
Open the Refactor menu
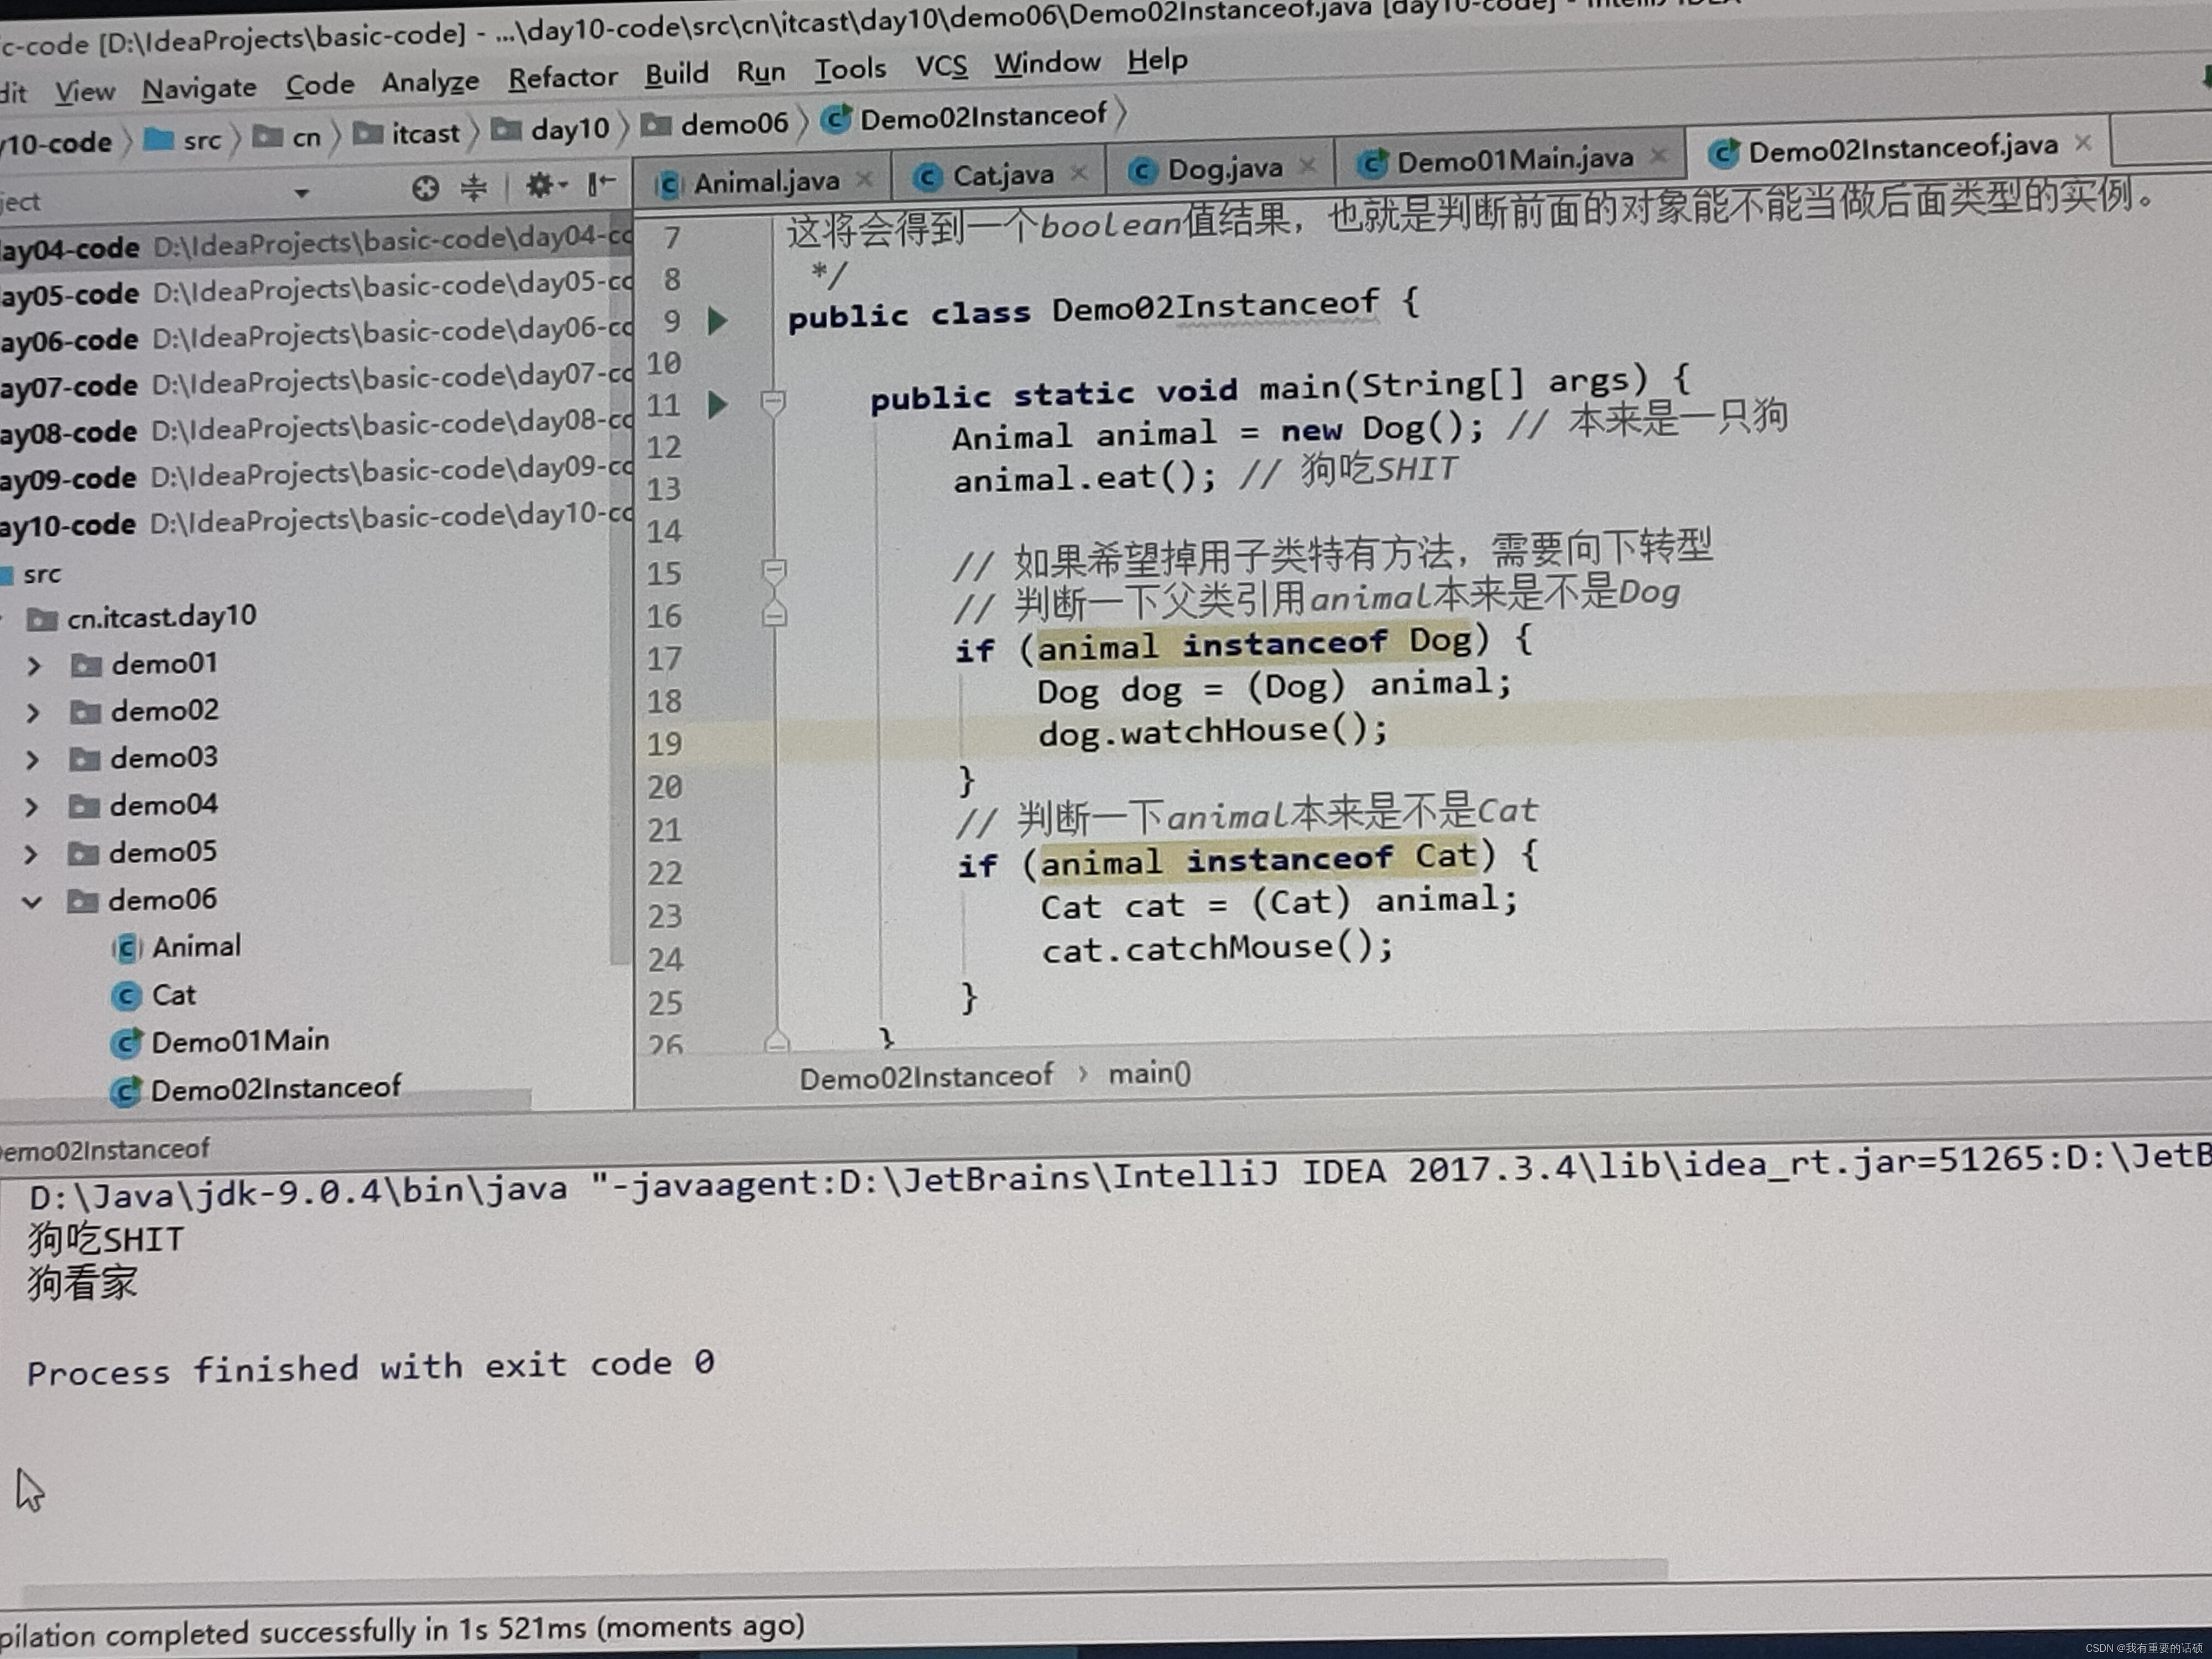pyautogui.click(x=563, y=78)
